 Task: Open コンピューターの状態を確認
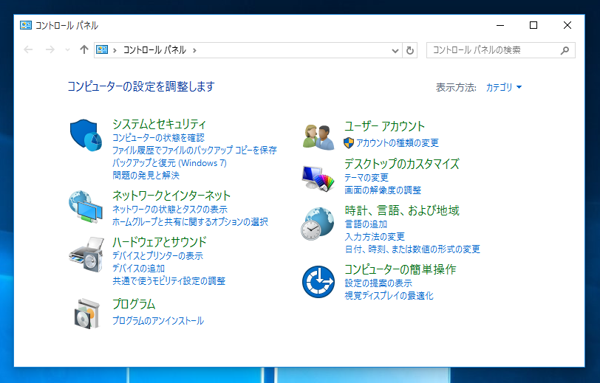(158, 138)
